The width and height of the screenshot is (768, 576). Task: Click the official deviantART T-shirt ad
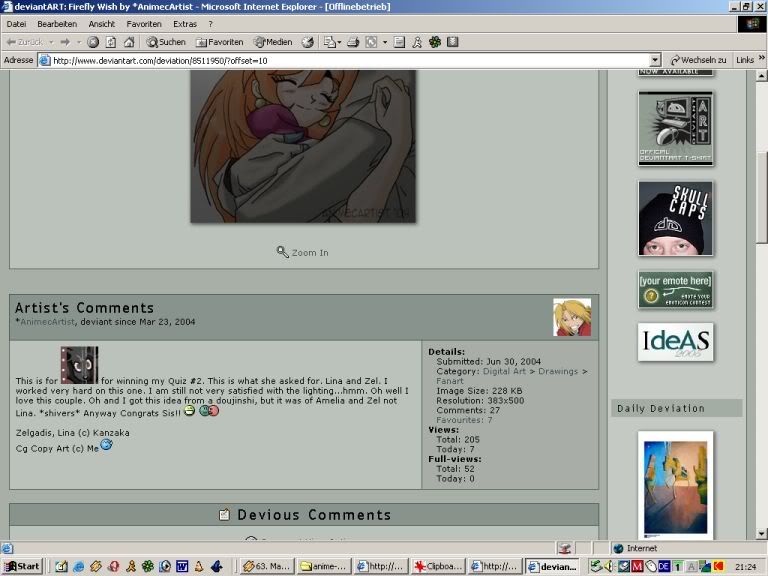675,129
